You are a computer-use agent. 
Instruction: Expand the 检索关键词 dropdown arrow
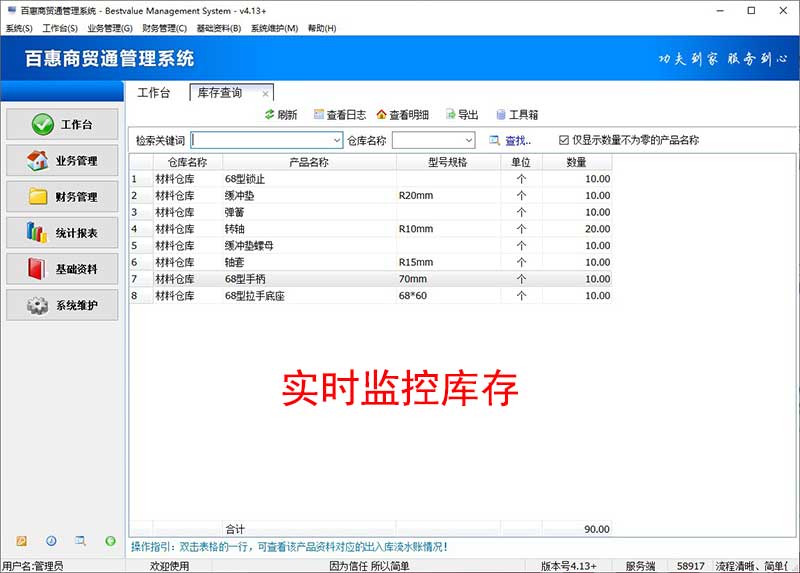[x=337, y=140]
